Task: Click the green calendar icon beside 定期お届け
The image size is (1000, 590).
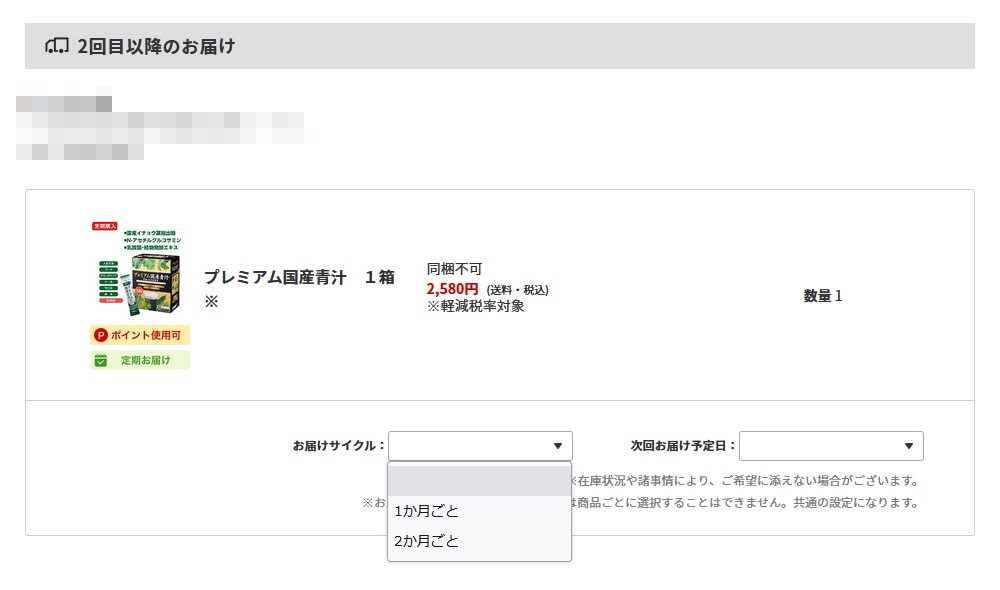Action: click(x=100, y=360)
